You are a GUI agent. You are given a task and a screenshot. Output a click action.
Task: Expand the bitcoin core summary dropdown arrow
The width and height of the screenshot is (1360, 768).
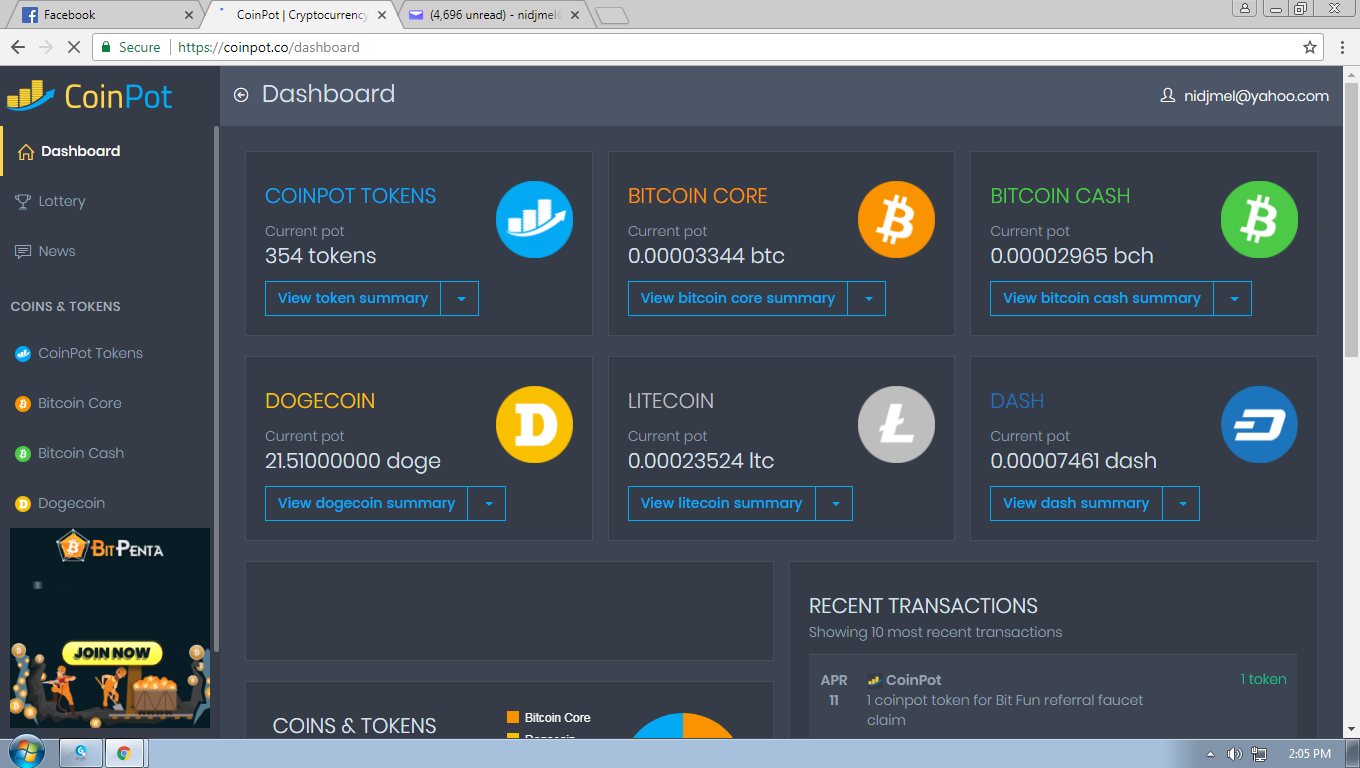point(867,298)
